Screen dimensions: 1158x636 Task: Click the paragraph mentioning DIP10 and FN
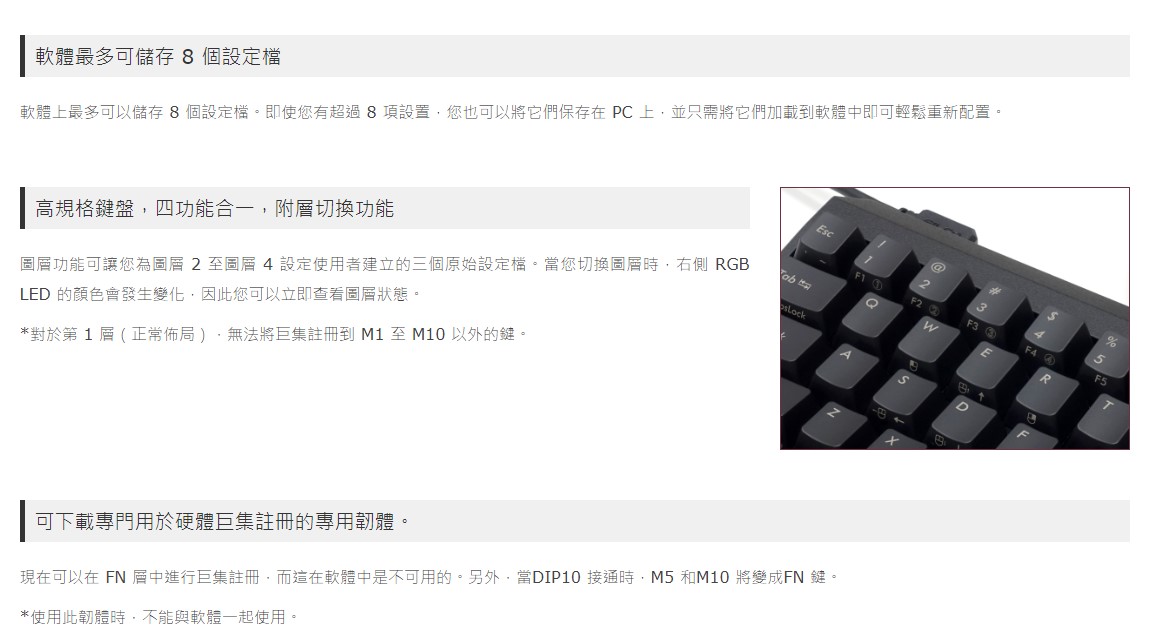point(429,577)
